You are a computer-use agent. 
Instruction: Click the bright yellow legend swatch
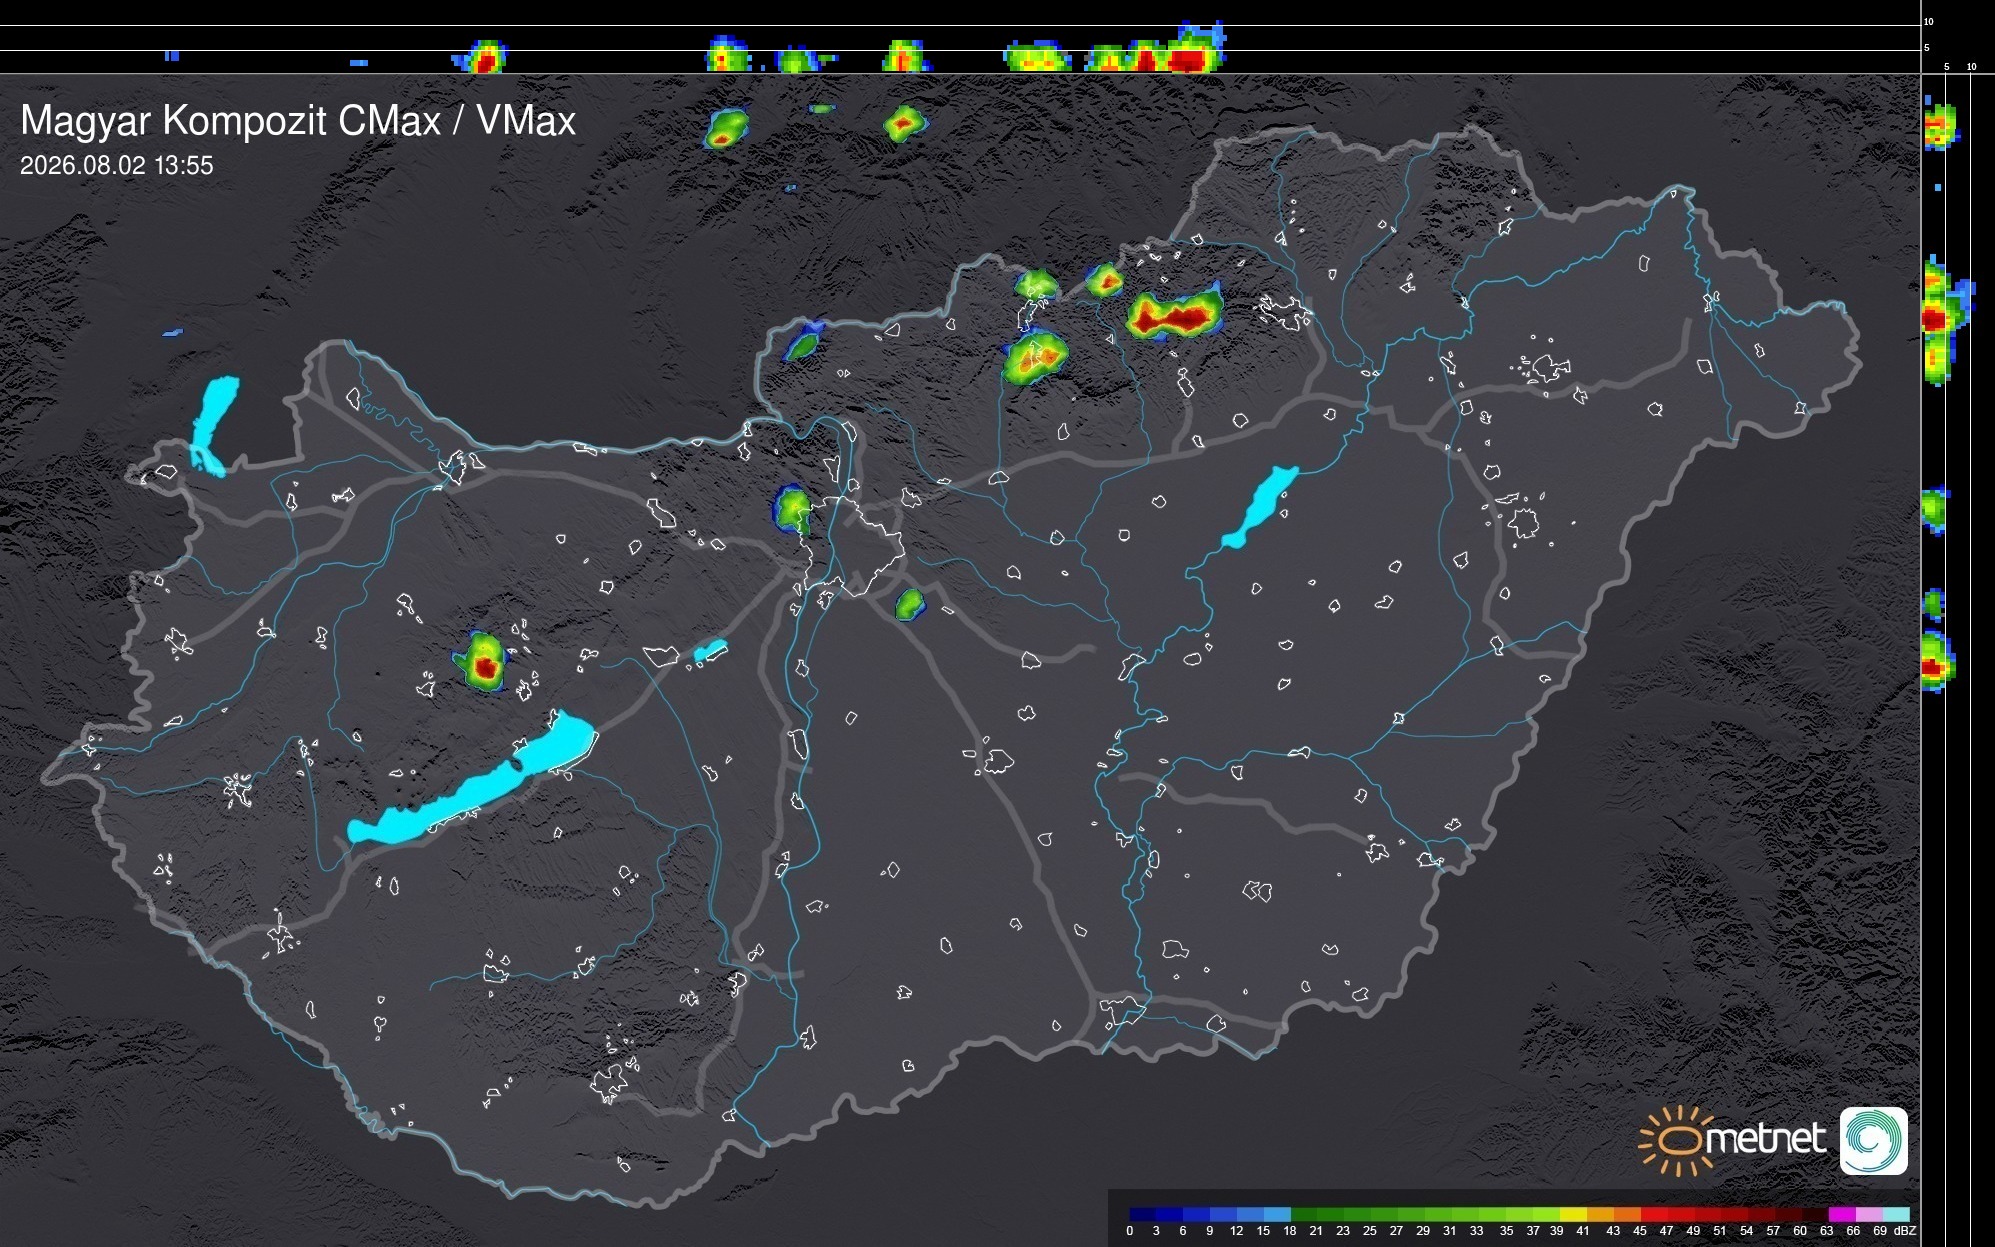1573,1214
